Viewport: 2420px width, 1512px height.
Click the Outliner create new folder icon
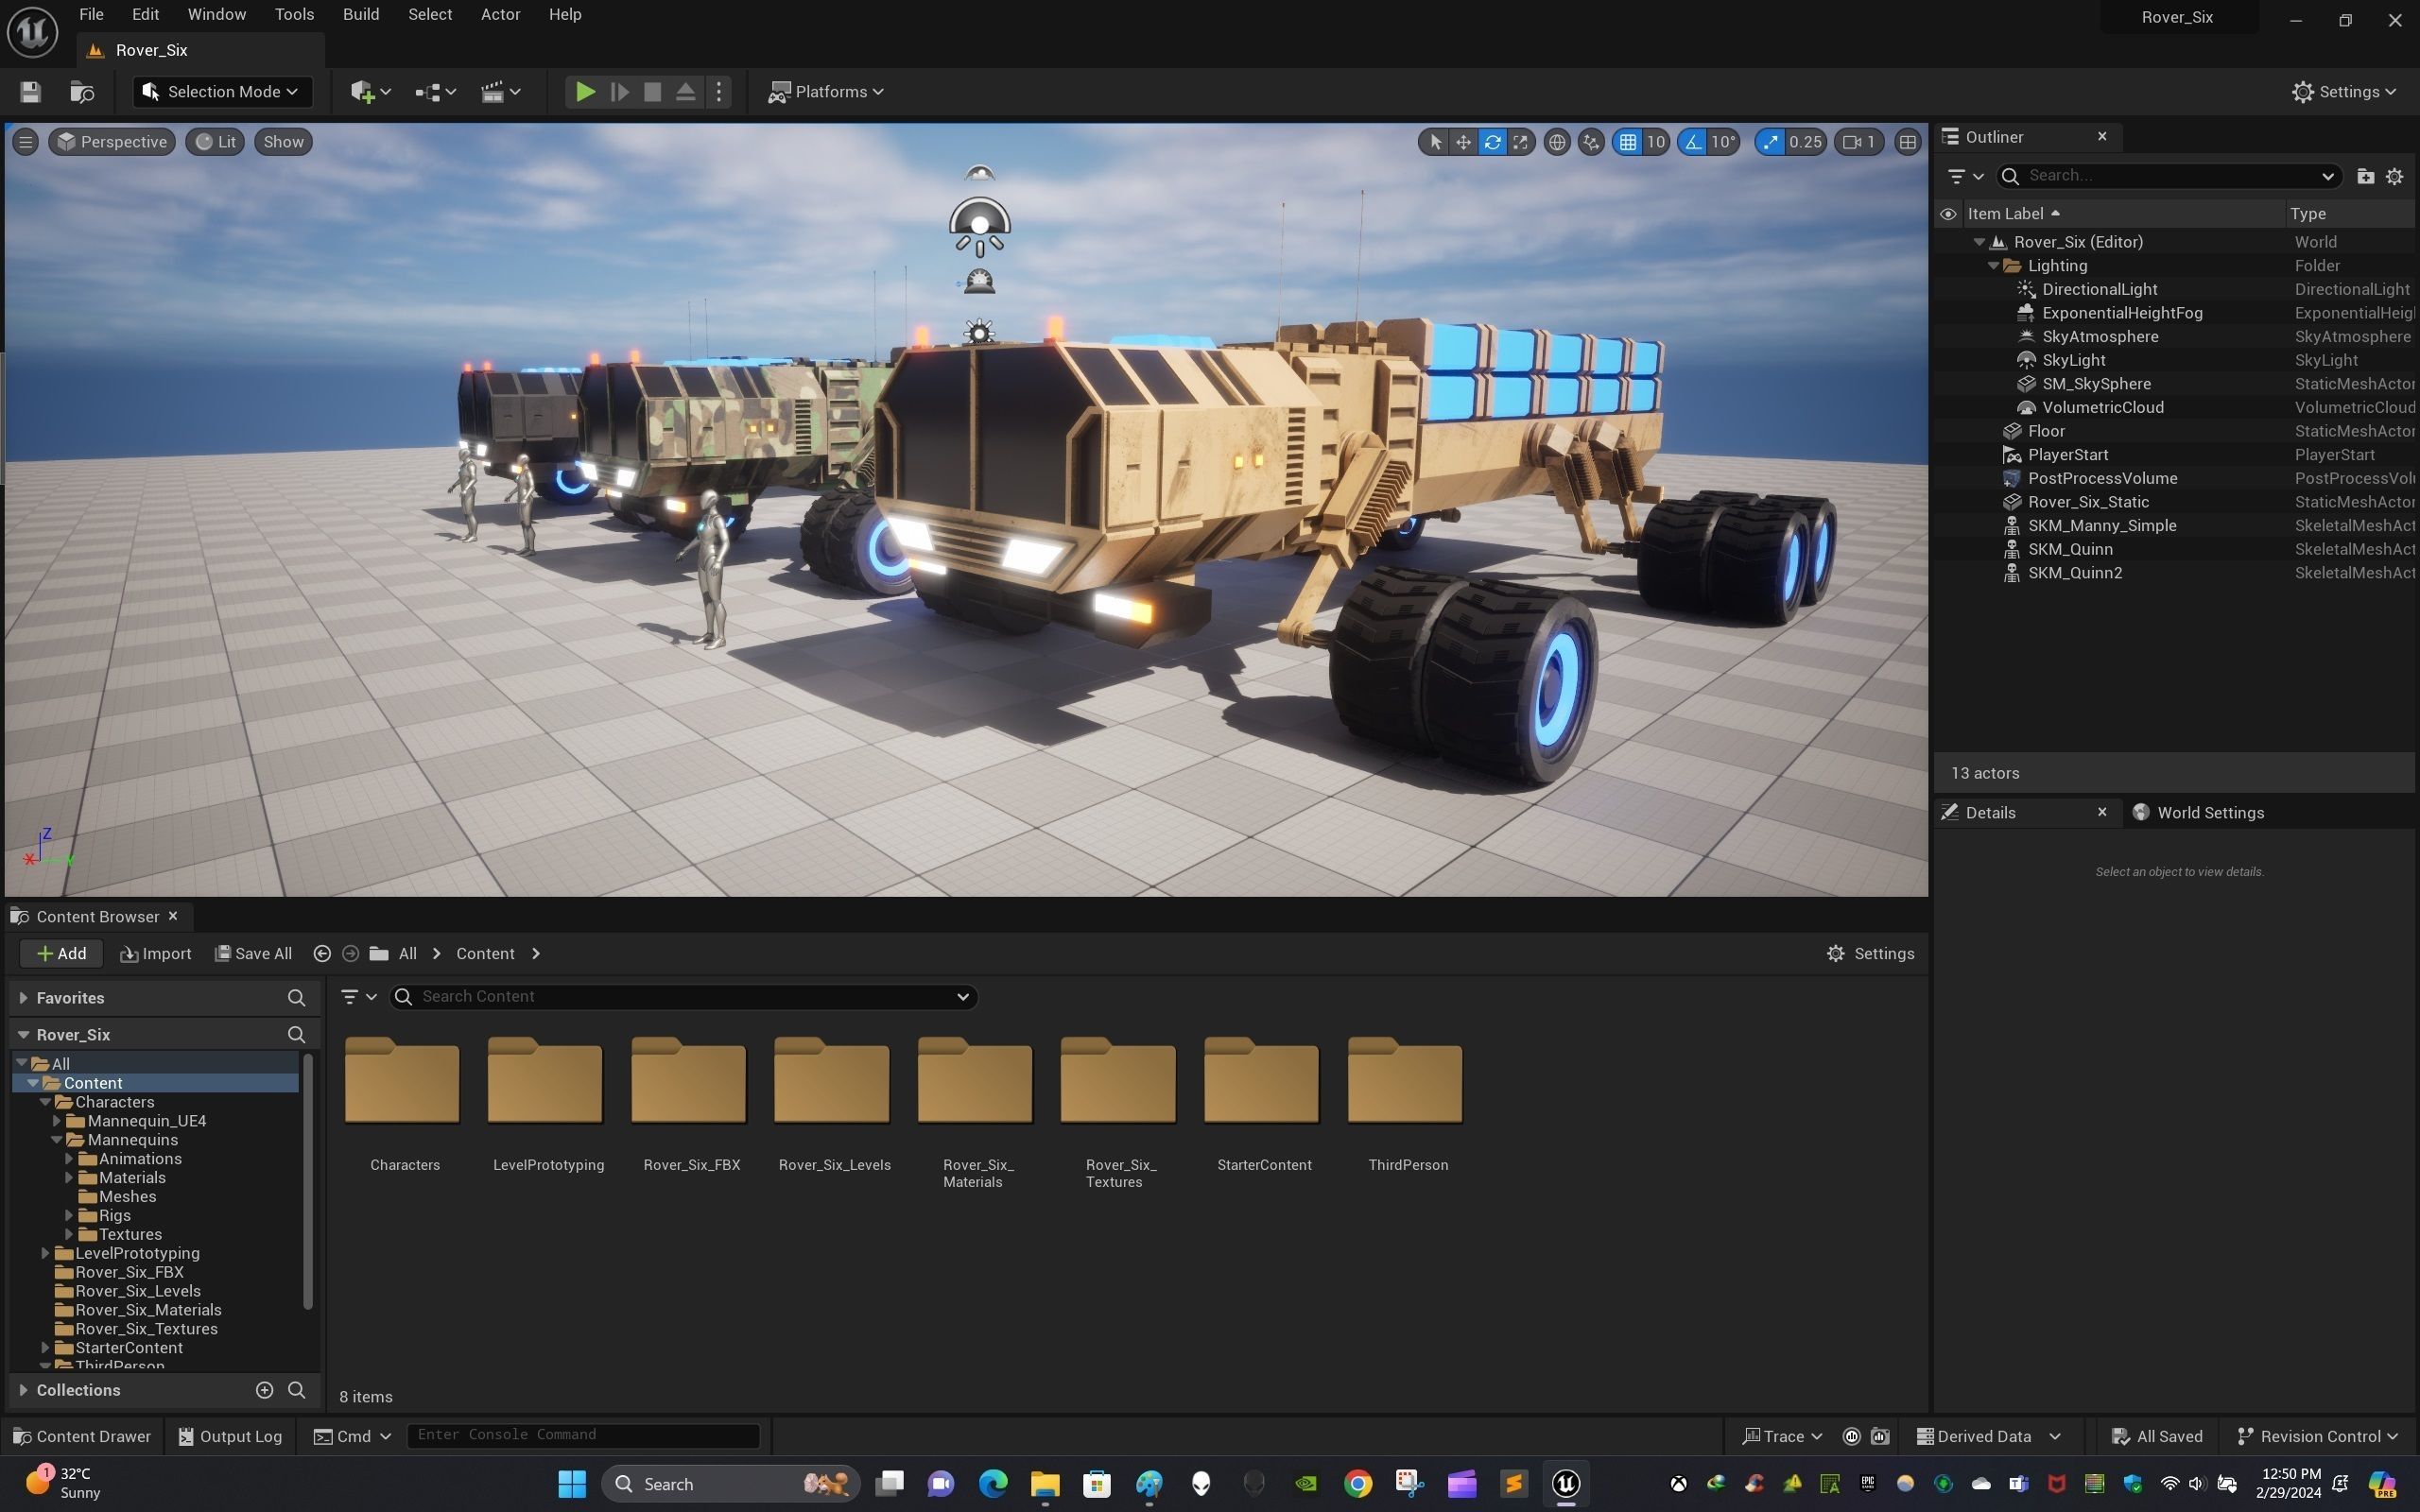pos(2366,177)
